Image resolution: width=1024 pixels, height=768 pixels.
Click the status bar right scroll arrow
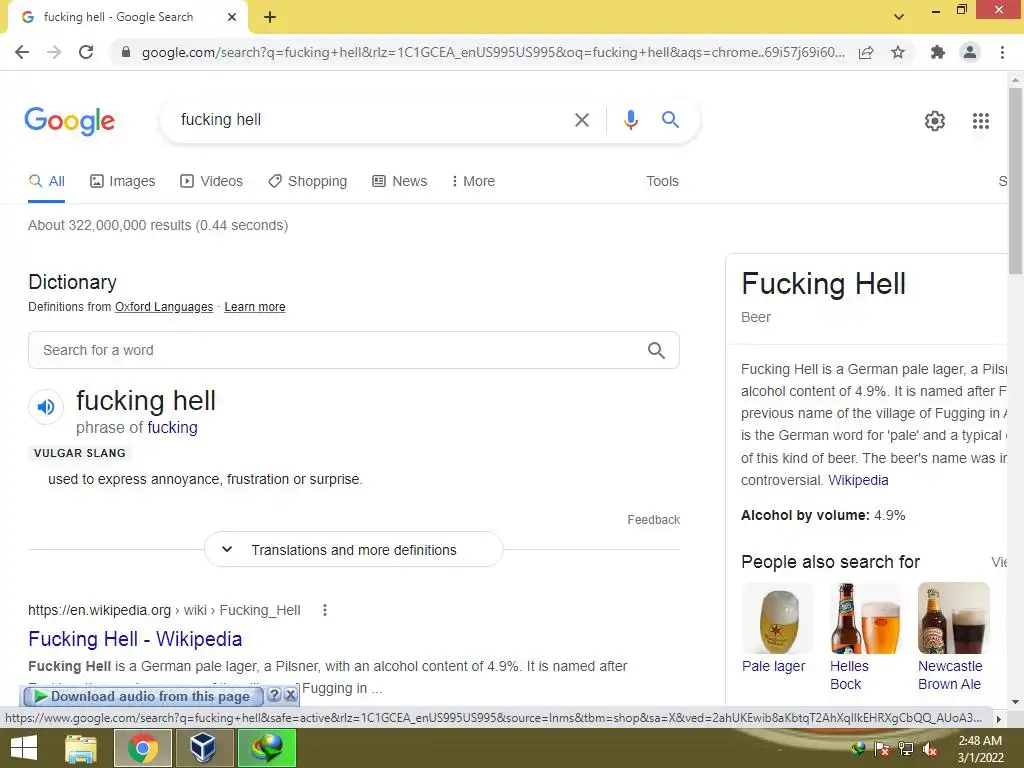[999, 719]
